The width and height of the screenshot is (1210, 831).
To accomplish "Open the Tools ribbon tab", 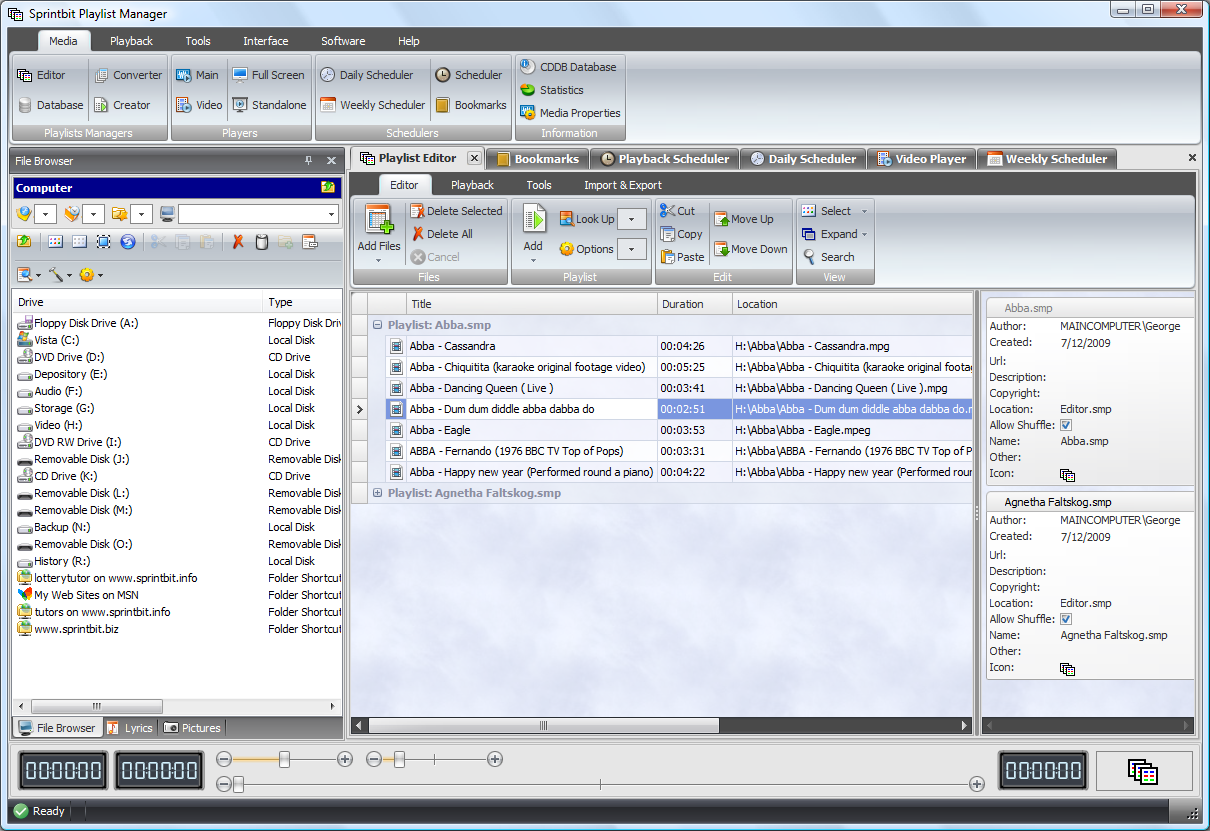I will point(198,41).
